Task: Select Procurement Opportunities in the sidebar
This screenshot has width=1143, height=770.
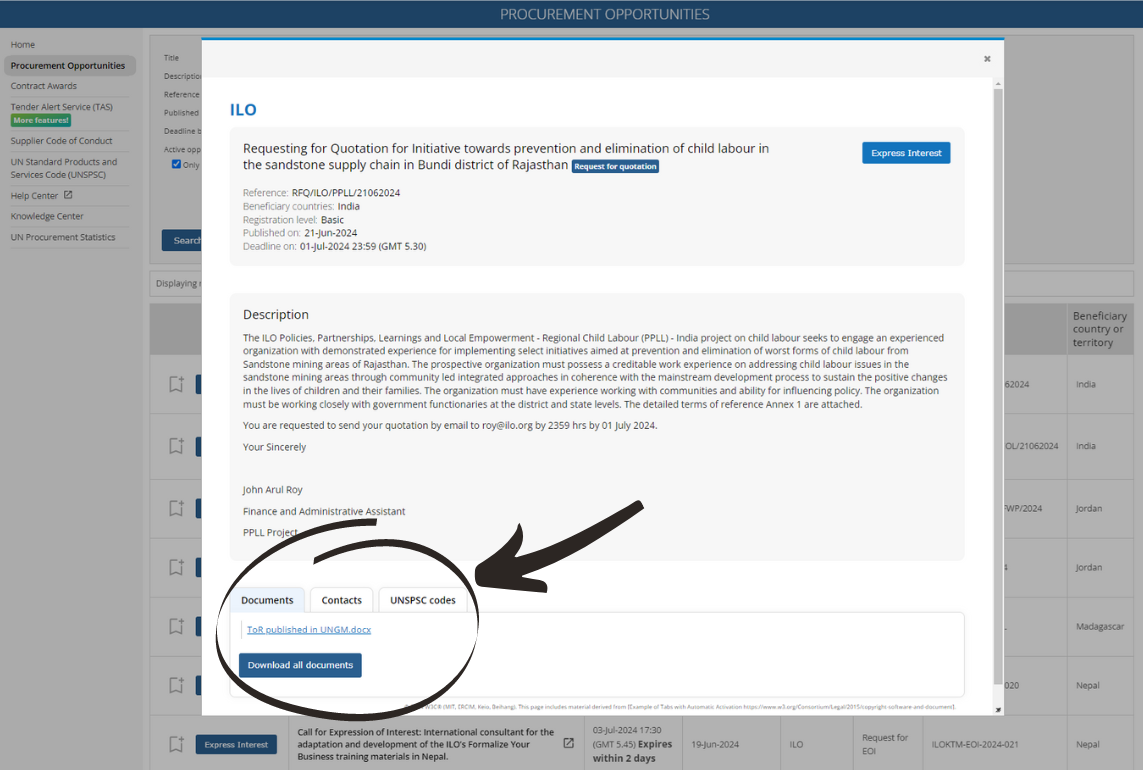Action: tap(68, 66)
